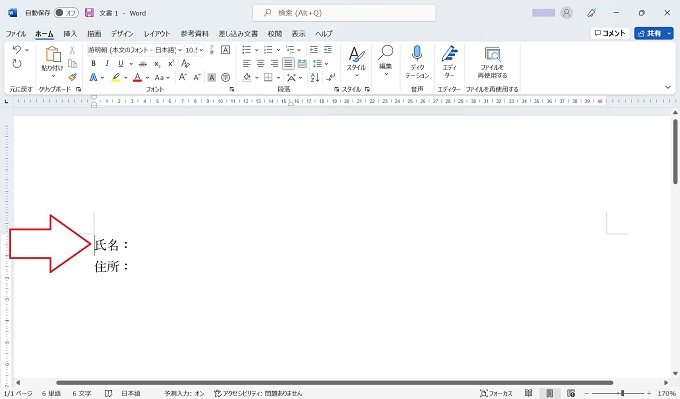Open the ファイル tab
Image resolution: width=680 pixels, height=399 pixels.
16,33
